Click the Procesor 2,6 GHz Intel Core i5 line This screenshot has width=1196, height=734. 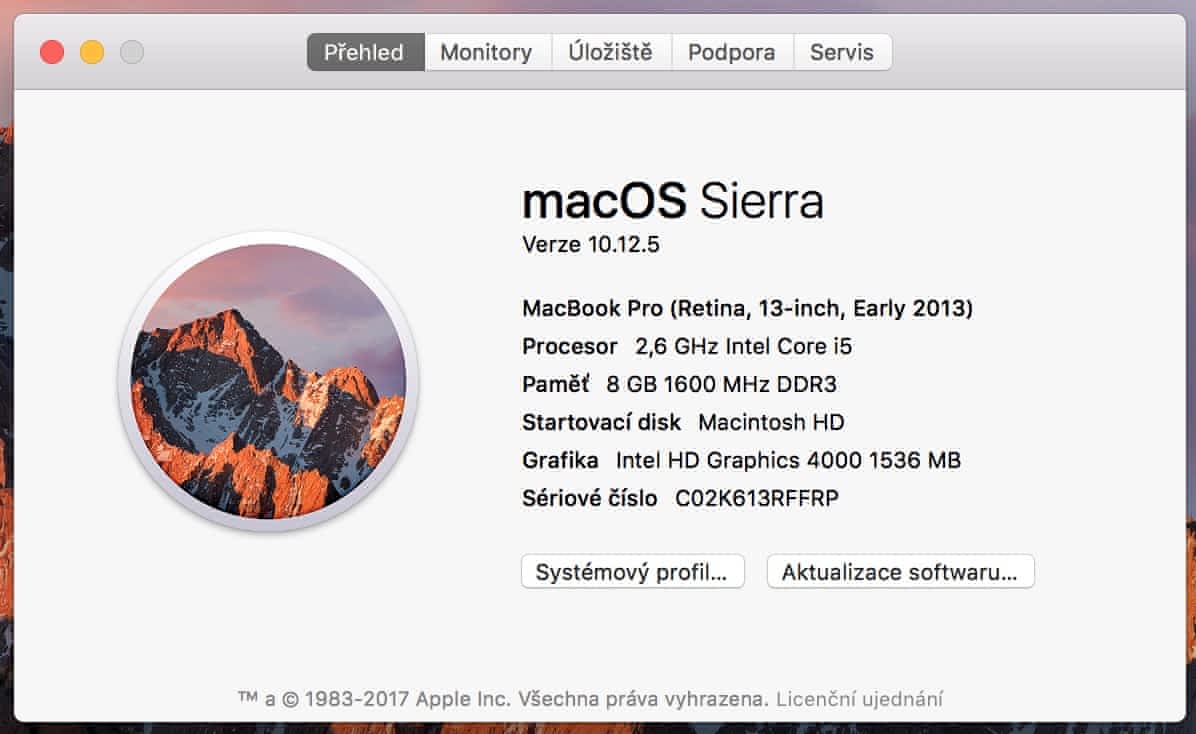click(687, 347)
